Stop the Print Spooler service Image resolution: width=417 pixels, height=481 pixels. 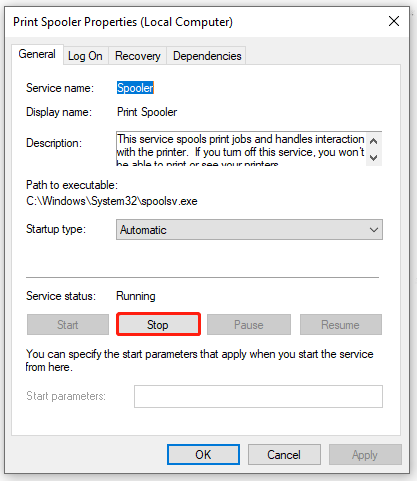coord(158,324)
